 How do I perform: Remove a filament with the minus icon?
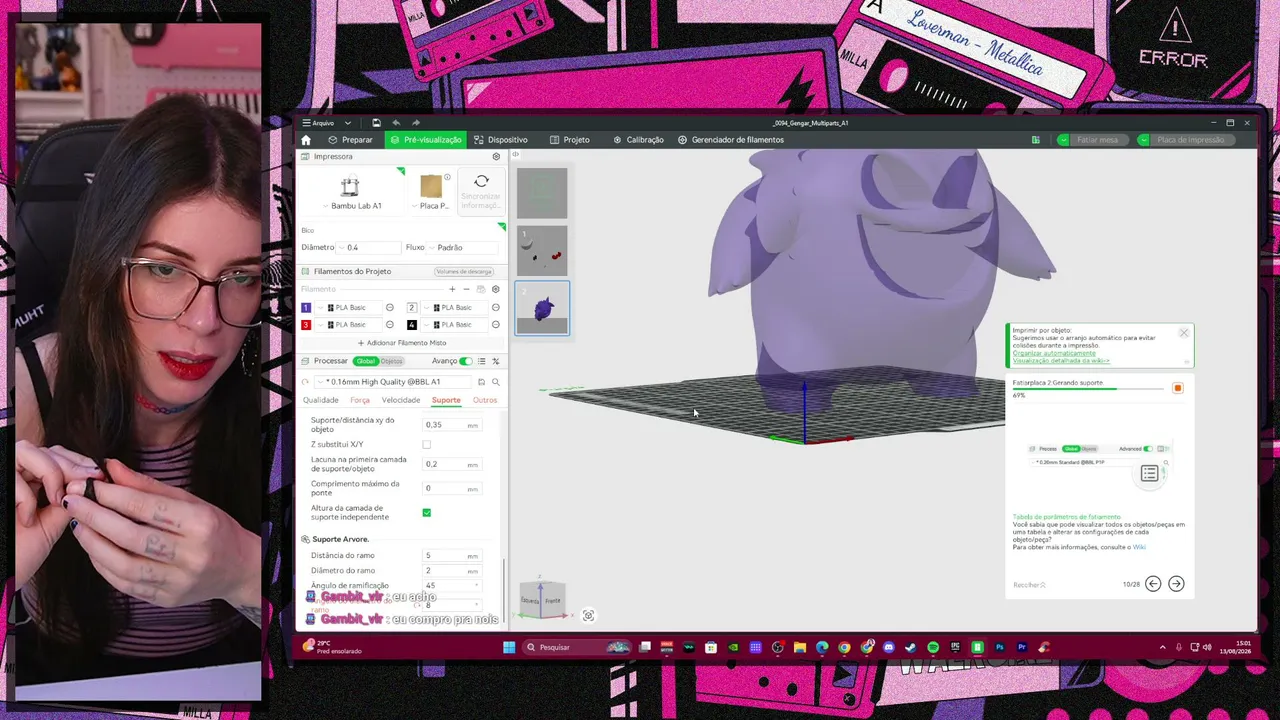coord(466,289)
